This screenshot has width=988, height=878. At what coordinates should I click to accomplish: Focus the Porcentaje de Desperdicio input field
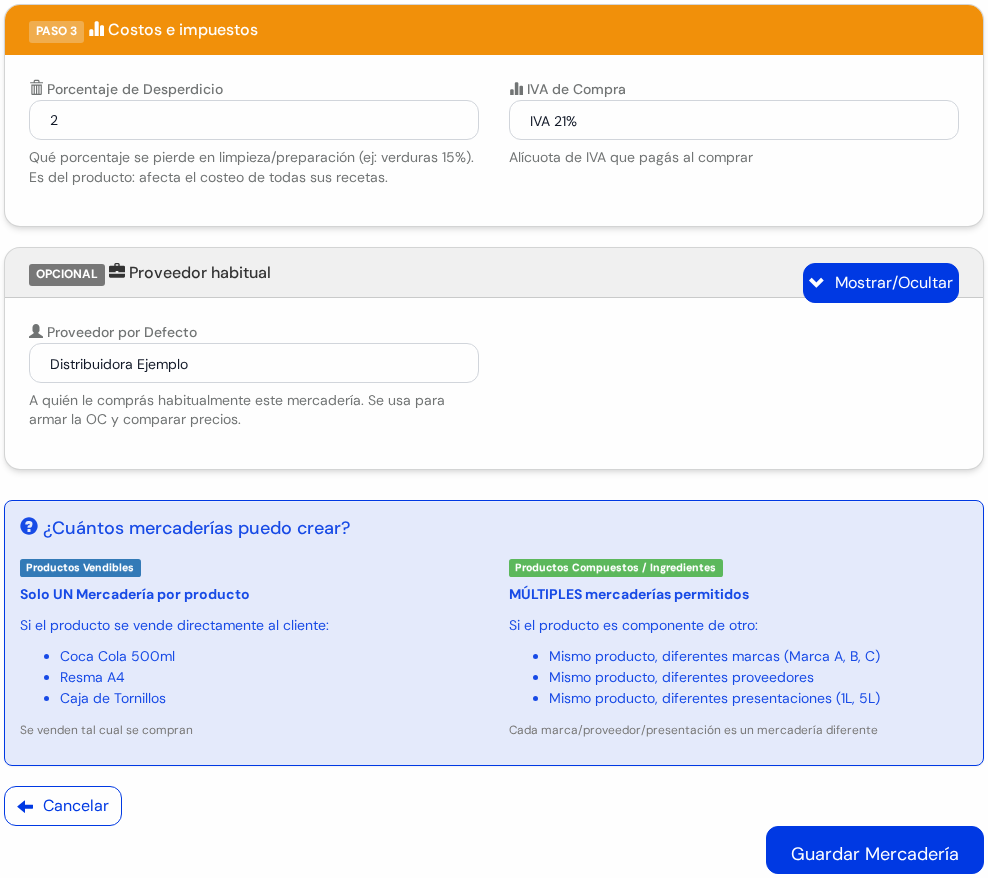[x=254, y=120]
